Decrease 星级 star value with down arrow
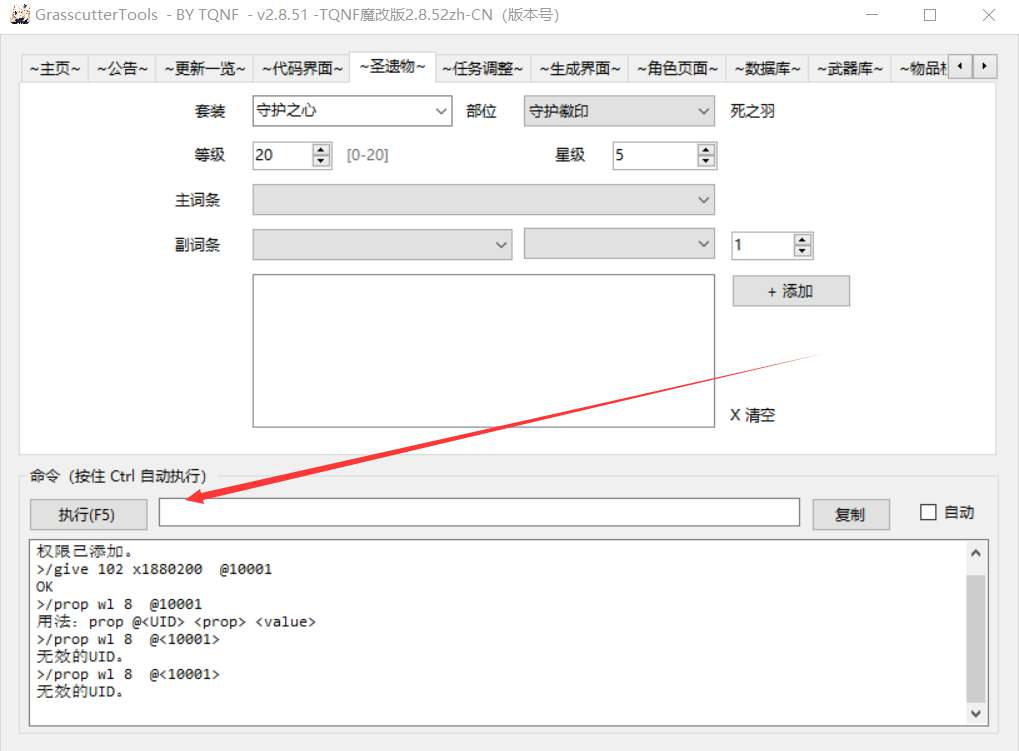Viewport: 1019px width, 751px height. tap(706, 161)
